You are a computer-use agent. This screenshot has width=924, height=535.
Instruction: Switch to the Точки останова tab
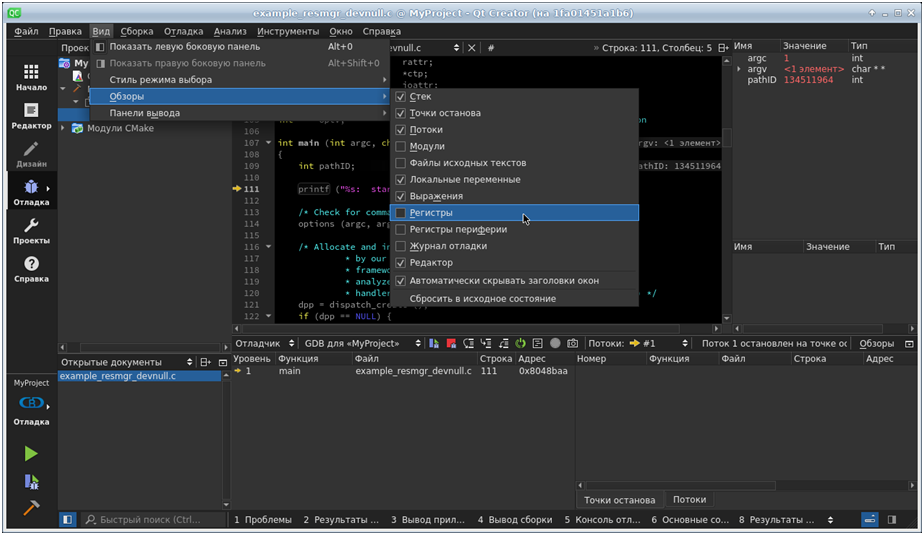point(619,500)
